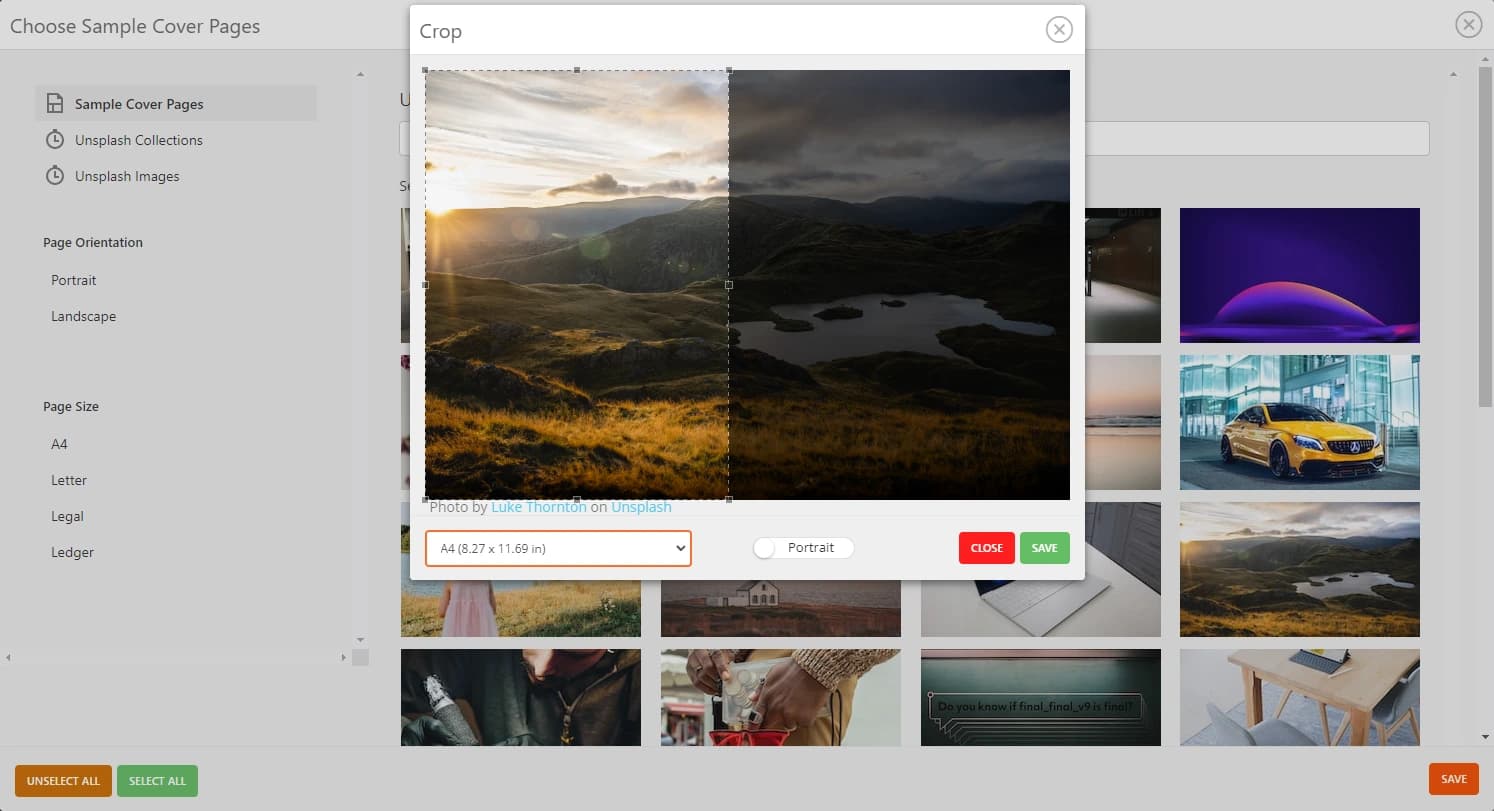Open the Unsplash credit link
The width and height of the screenshot is (1494, 811).
click(x=641, y=507)
